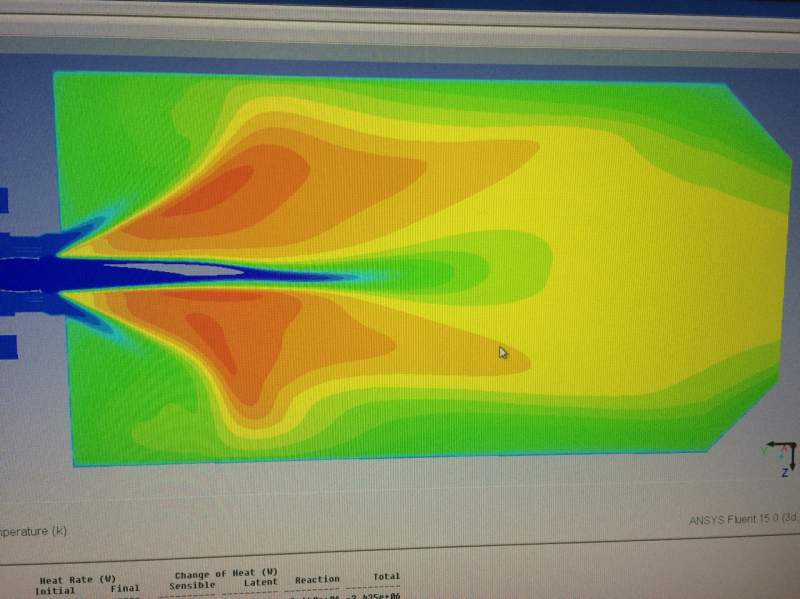Image resolution: width=800 pixels, height=599 pixels.
Task: Click the 'Final' column header
Action: coord(124,588)
